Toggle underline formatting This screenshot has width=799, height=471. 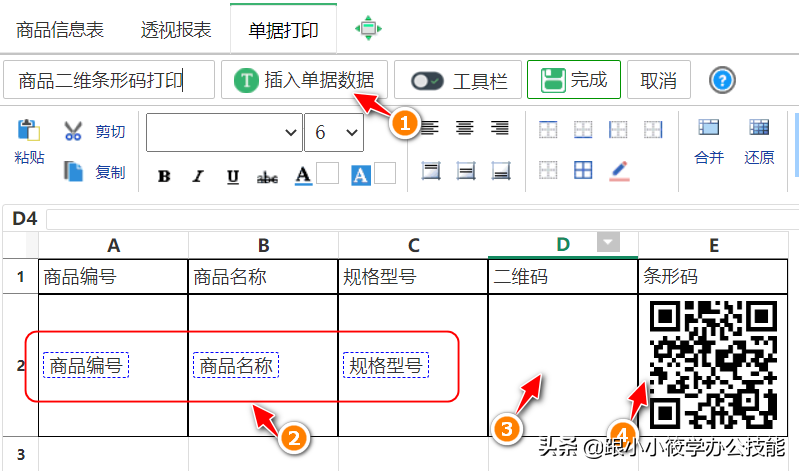(233, 176)
